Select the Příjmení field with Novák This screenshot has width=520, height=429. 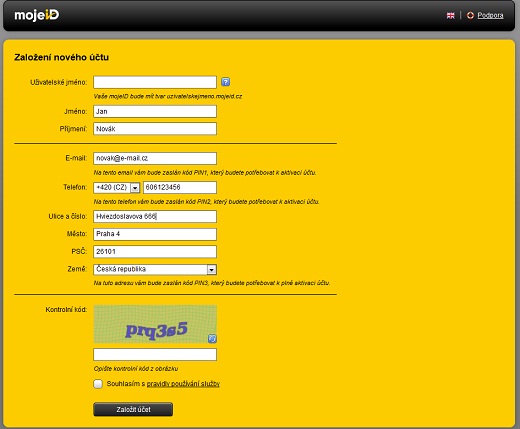pos(155,129)
